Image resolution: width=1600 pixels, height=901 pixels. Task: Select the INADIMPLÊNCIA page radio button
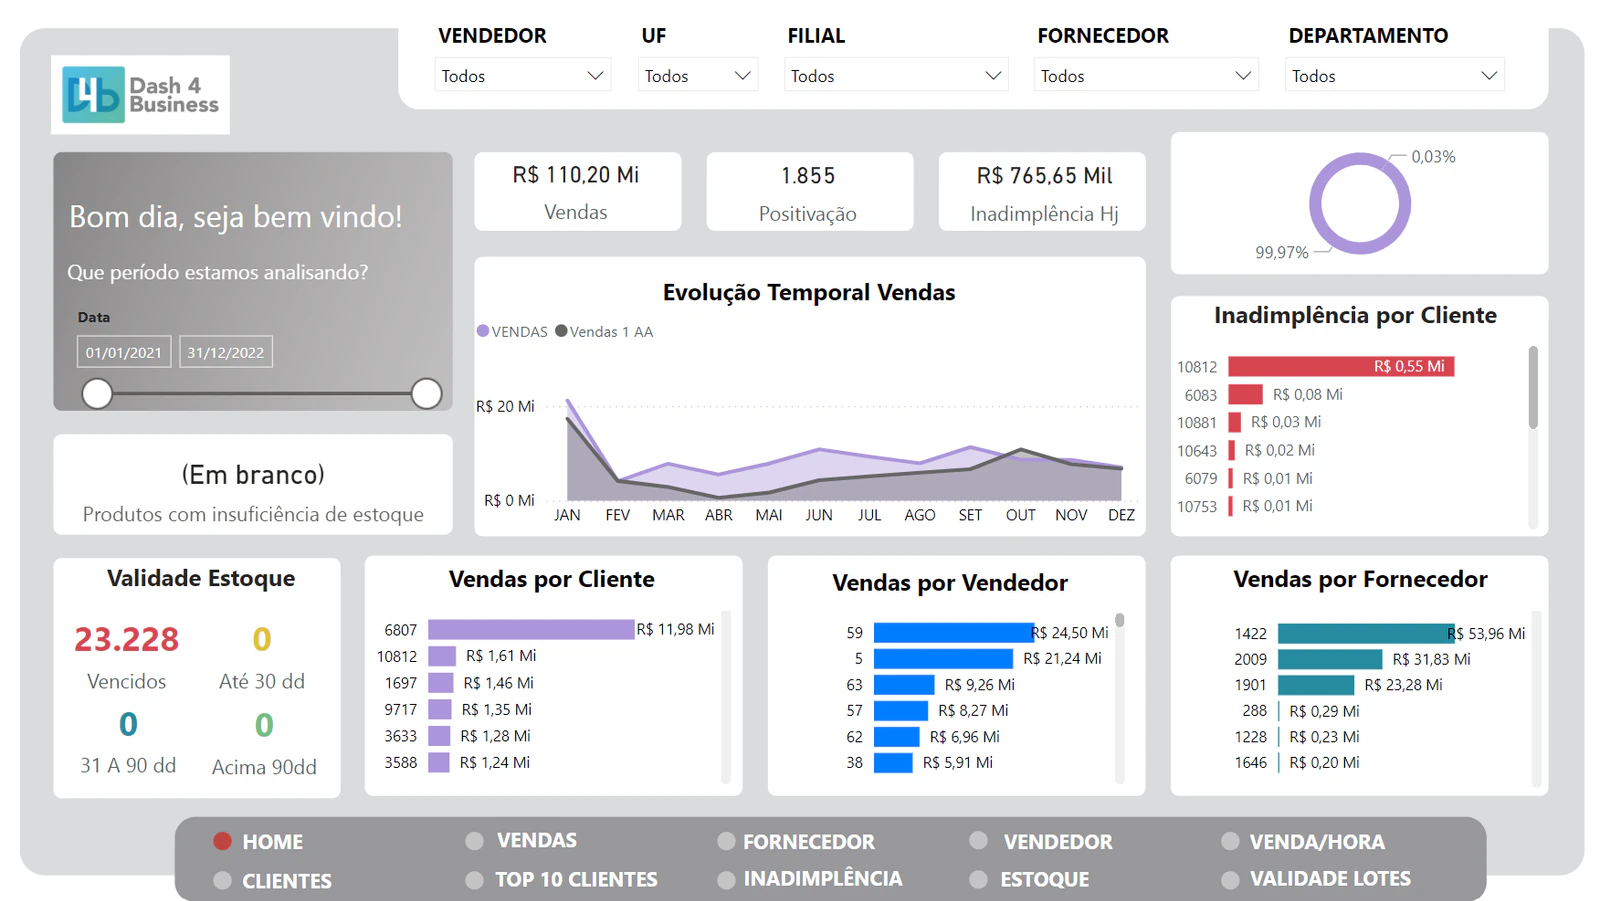726,880
